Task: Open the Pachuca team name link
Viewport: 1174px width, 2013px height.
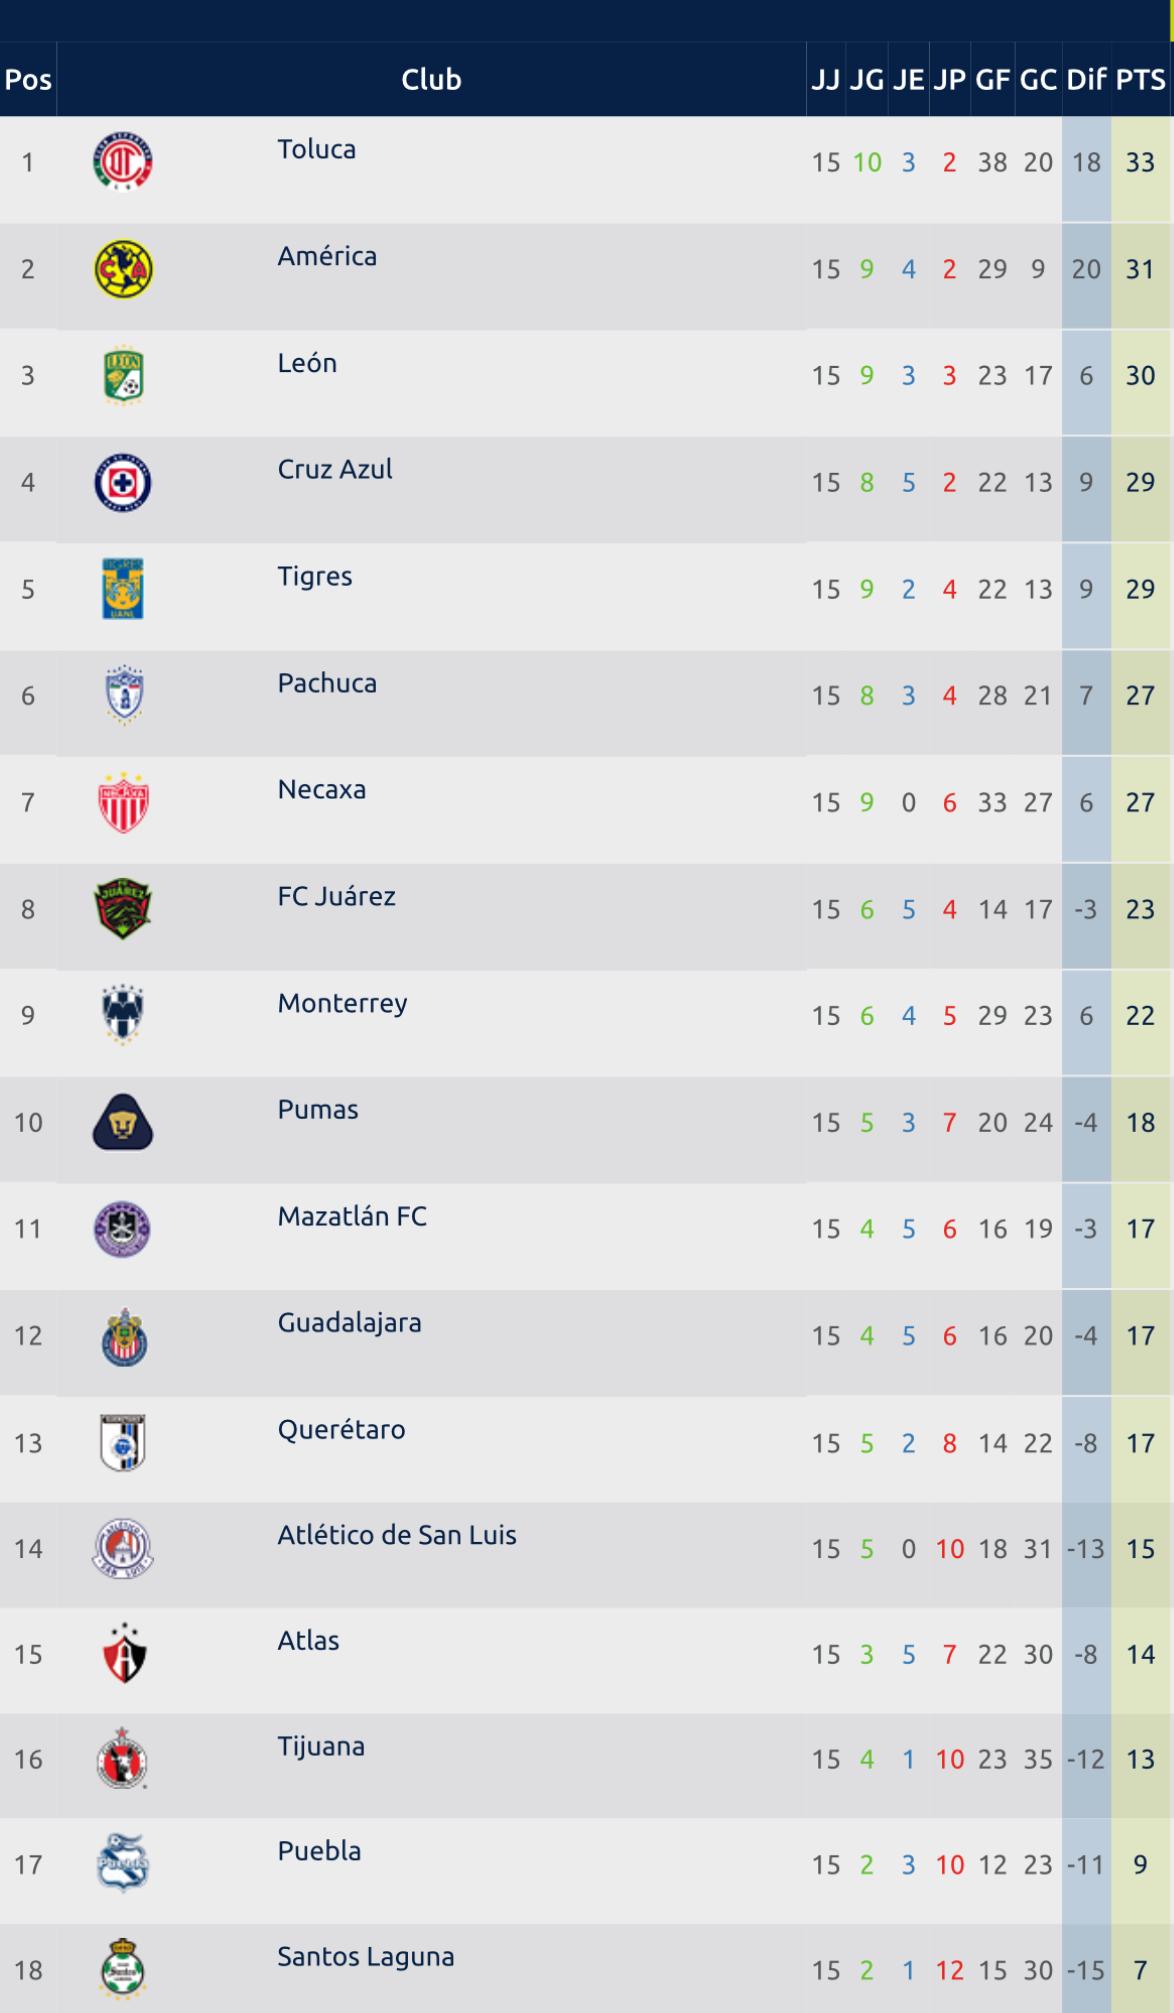Action: point(327,683)
